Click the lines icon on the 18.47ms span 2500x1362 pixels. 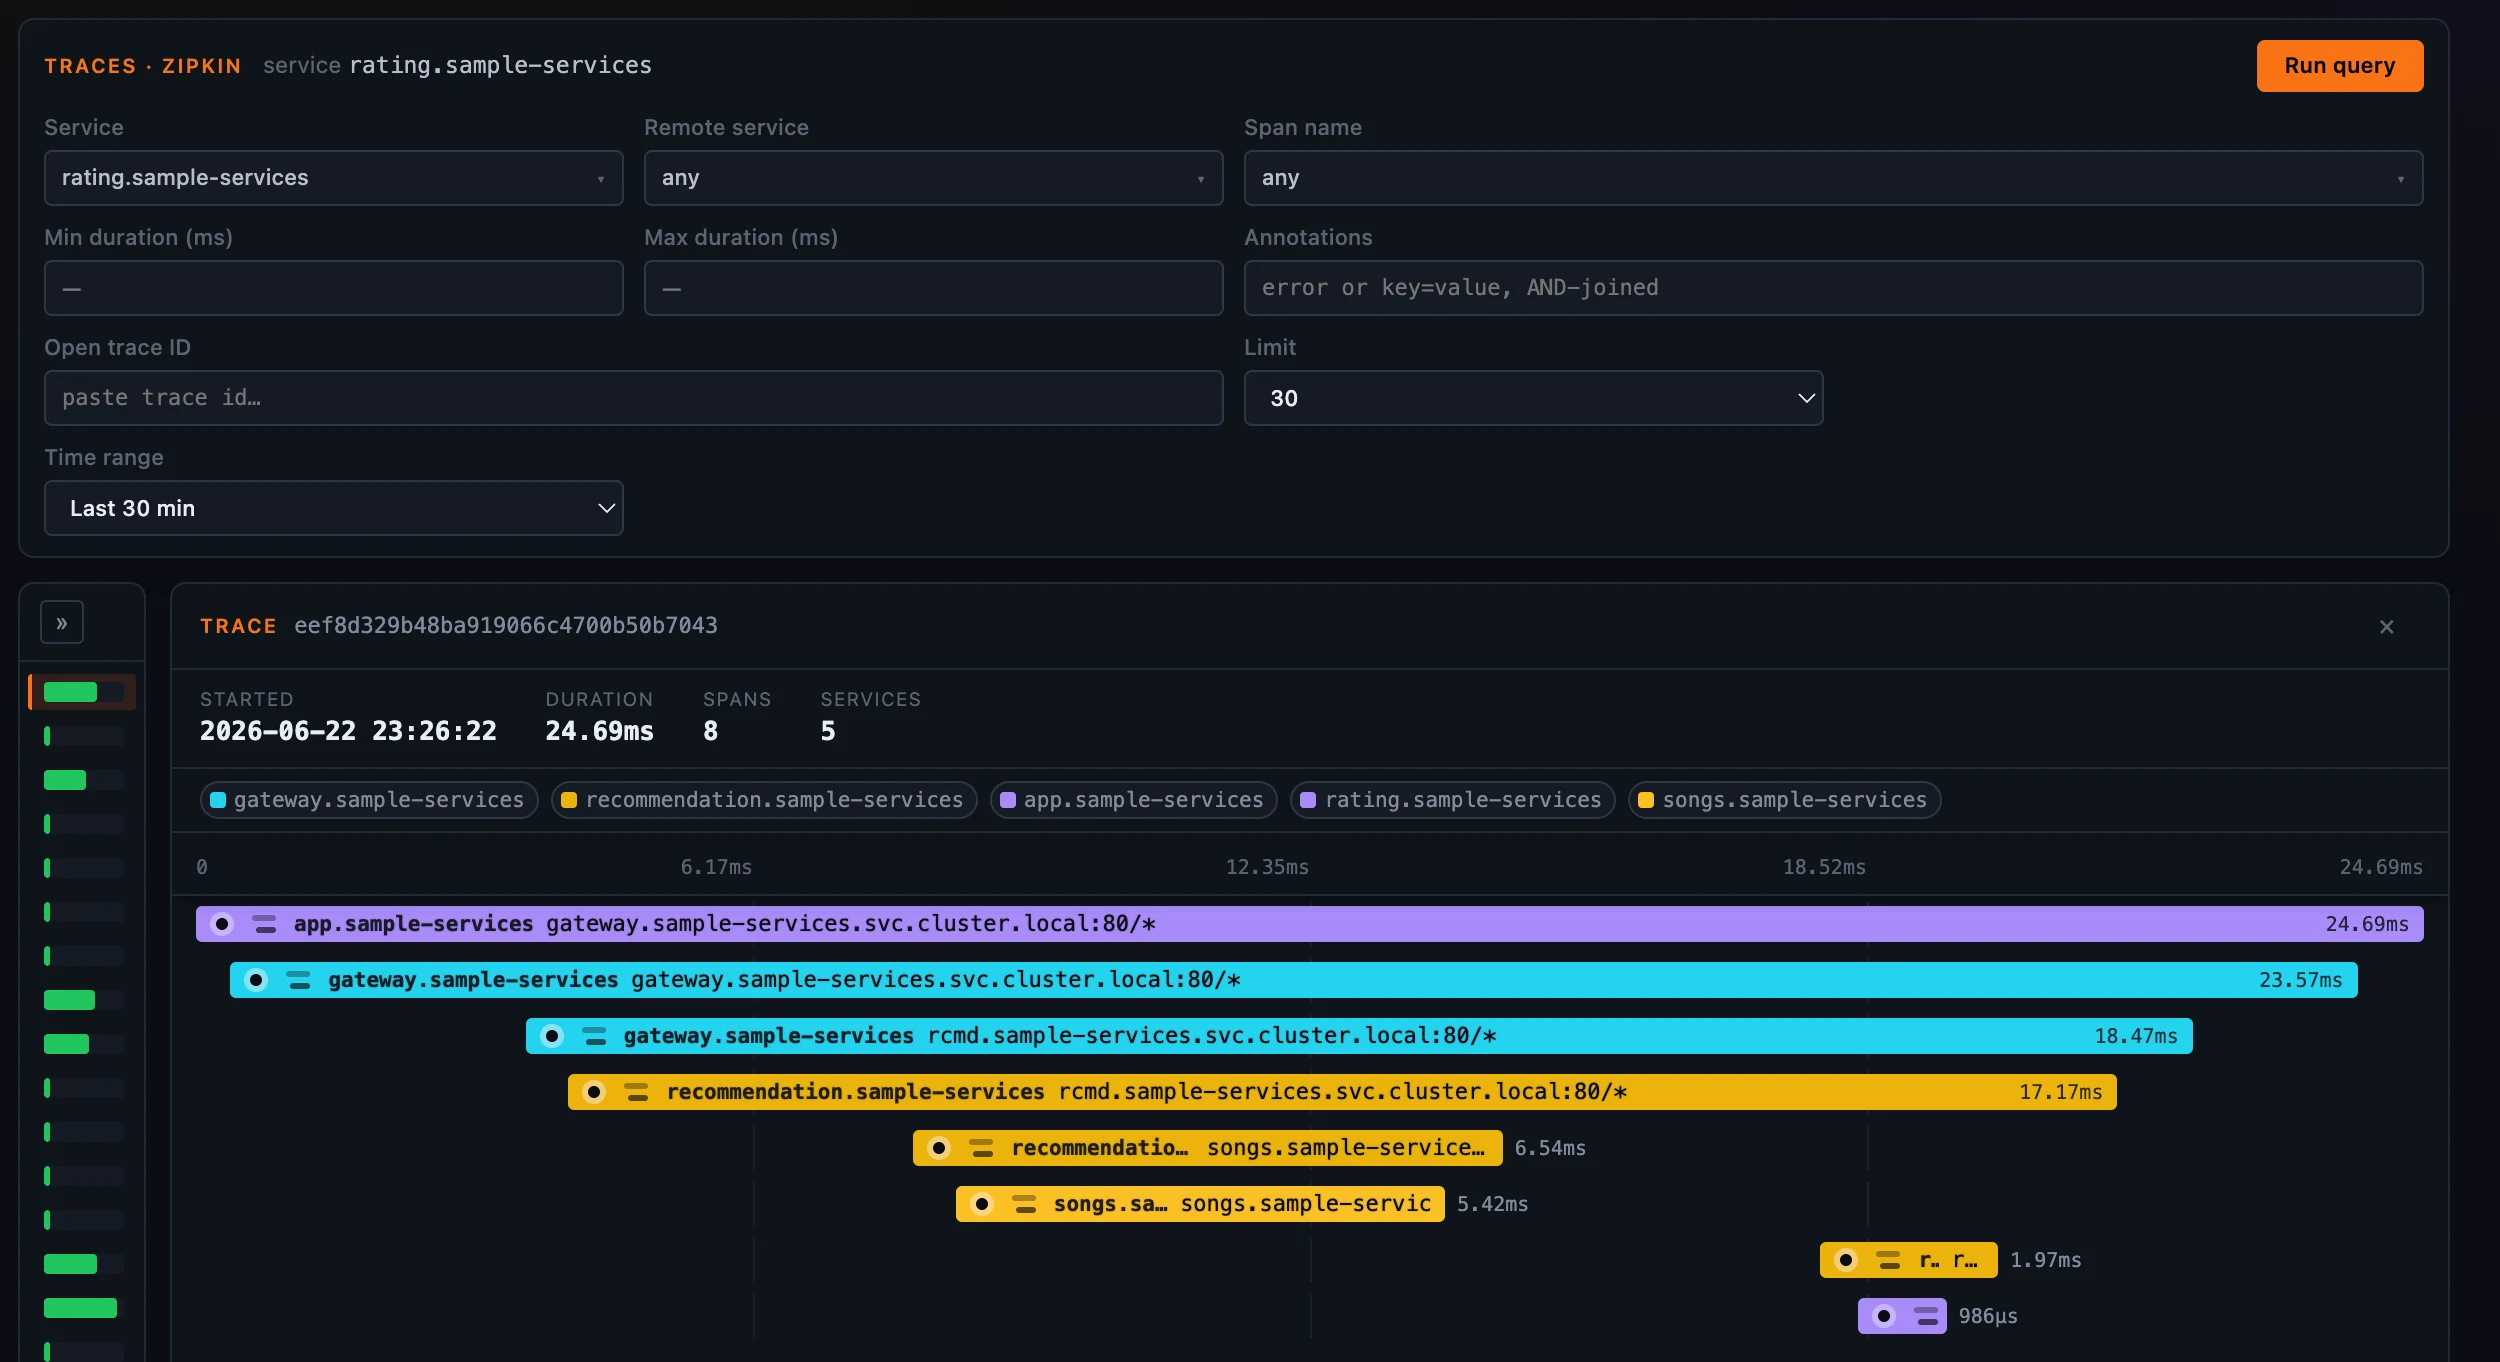[x=594, y=1036]
